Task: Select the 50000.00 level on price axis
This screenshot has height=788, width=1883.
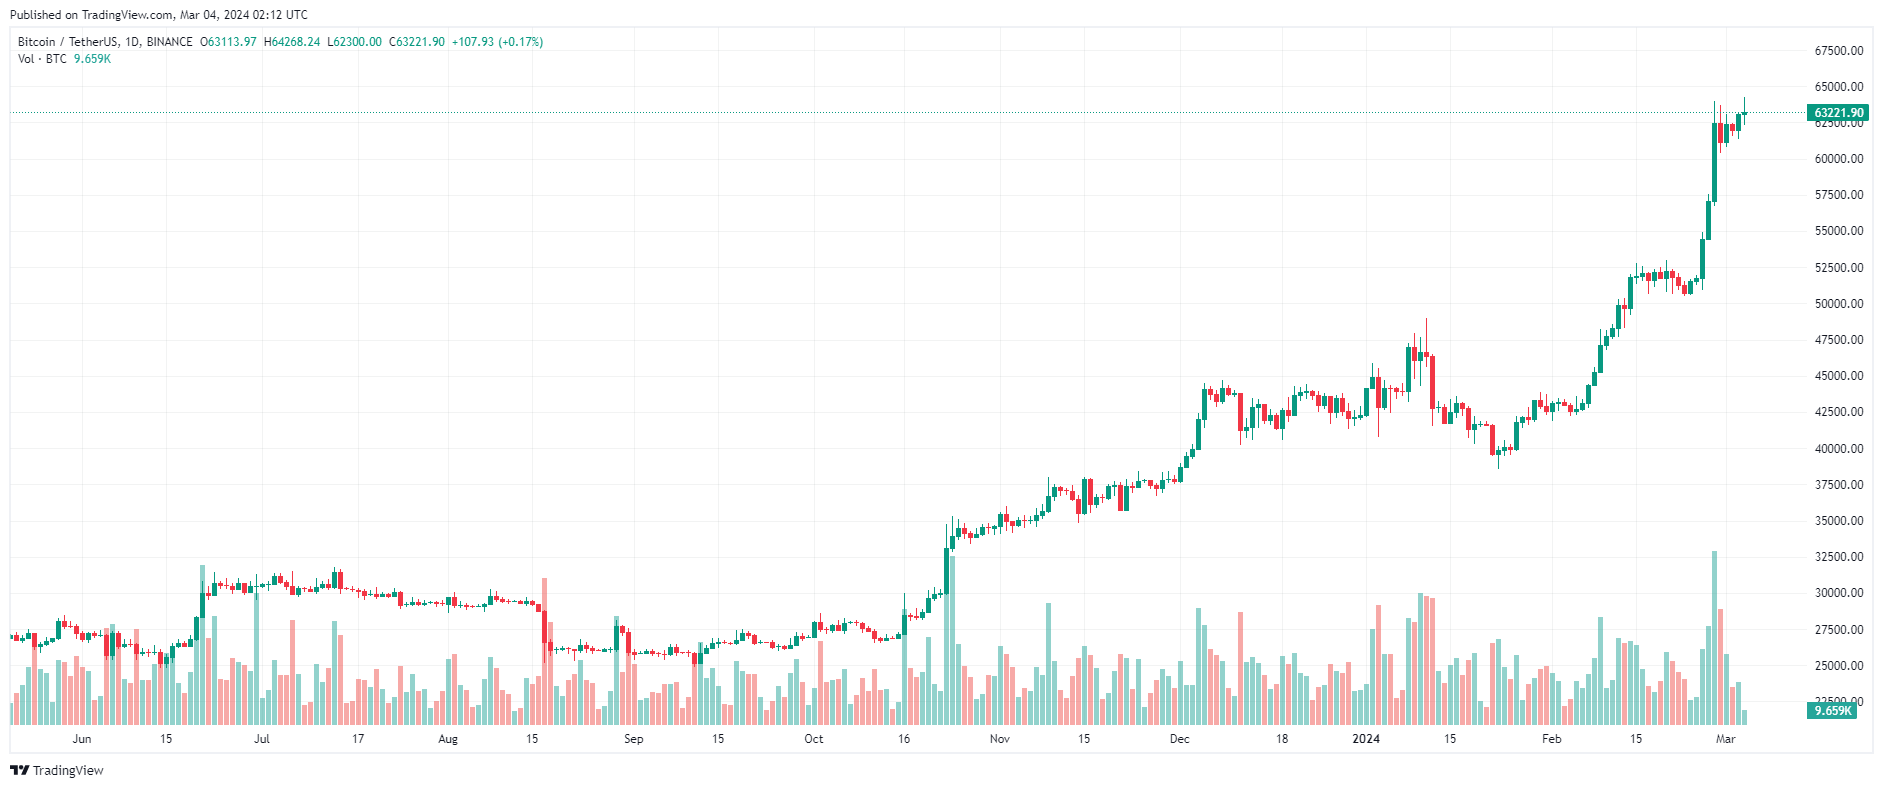Action: point(1839,304)
